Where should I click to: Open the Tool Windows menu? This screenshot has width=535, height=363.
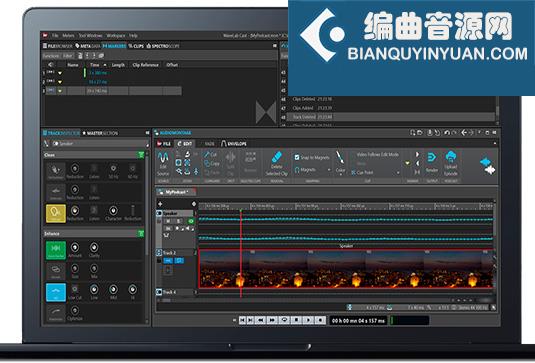coord(90,35)
